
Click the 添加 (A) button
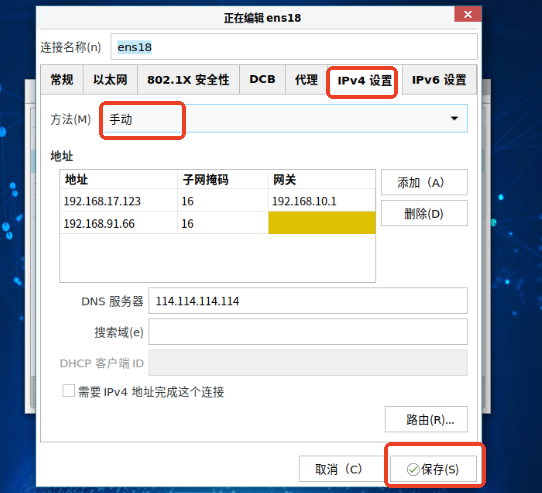point(424,182)
